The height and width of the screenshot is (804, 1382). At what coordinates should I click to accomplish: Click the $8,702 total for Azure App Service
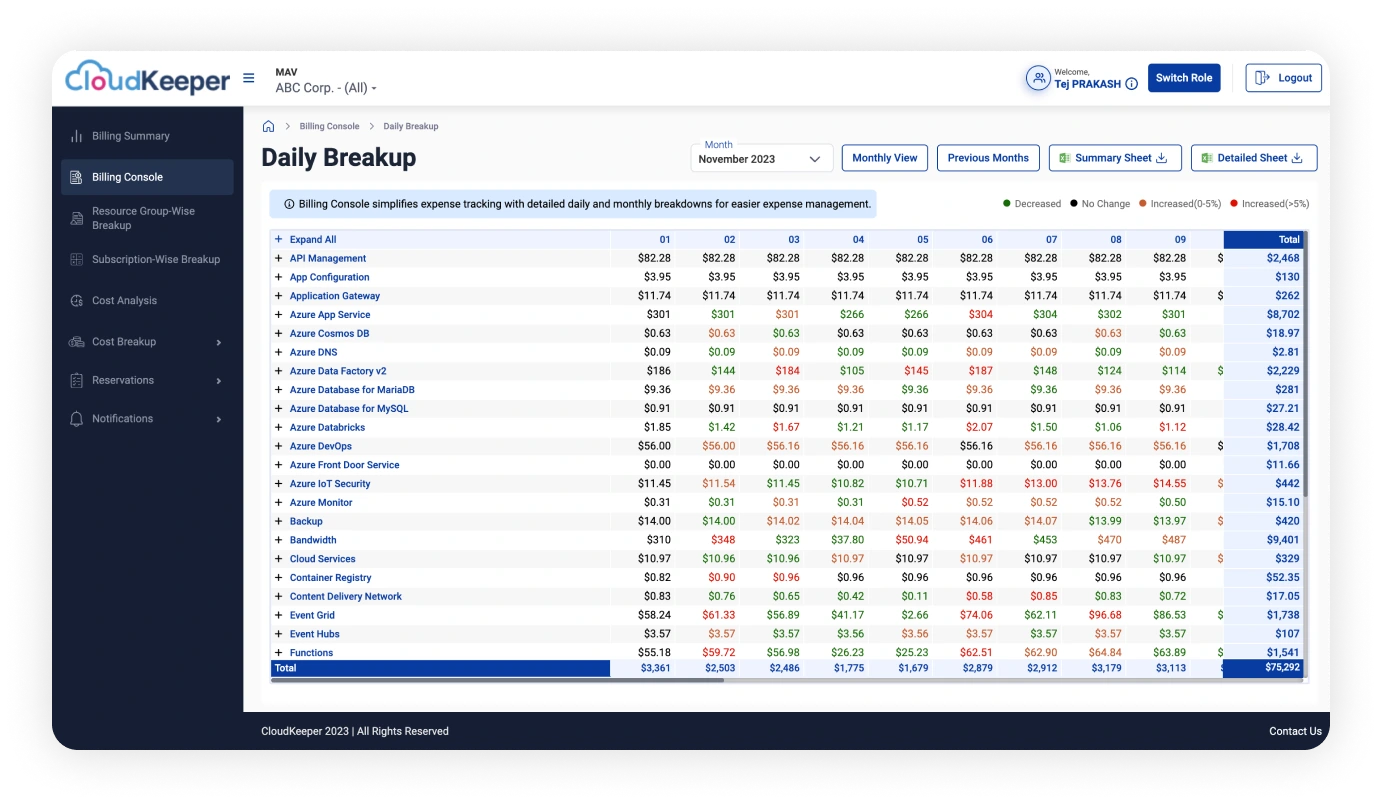point(1283,315)
